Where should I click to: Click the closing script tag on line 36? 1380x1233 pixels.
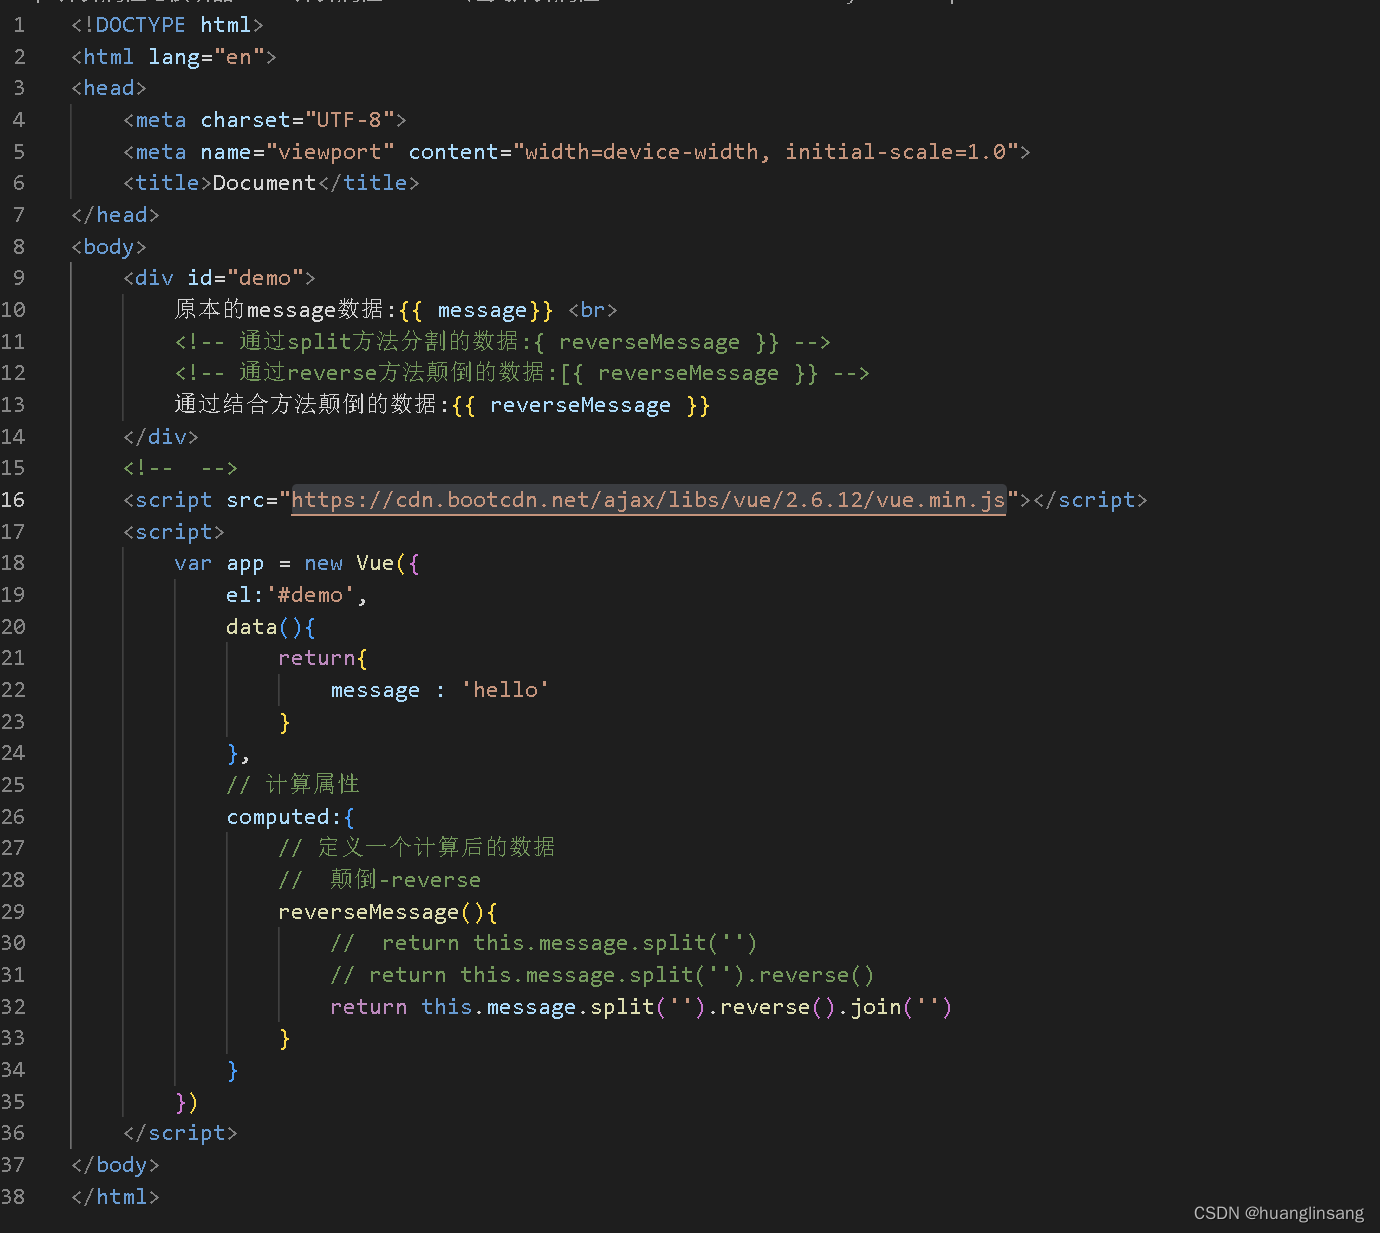(180, 1133)
